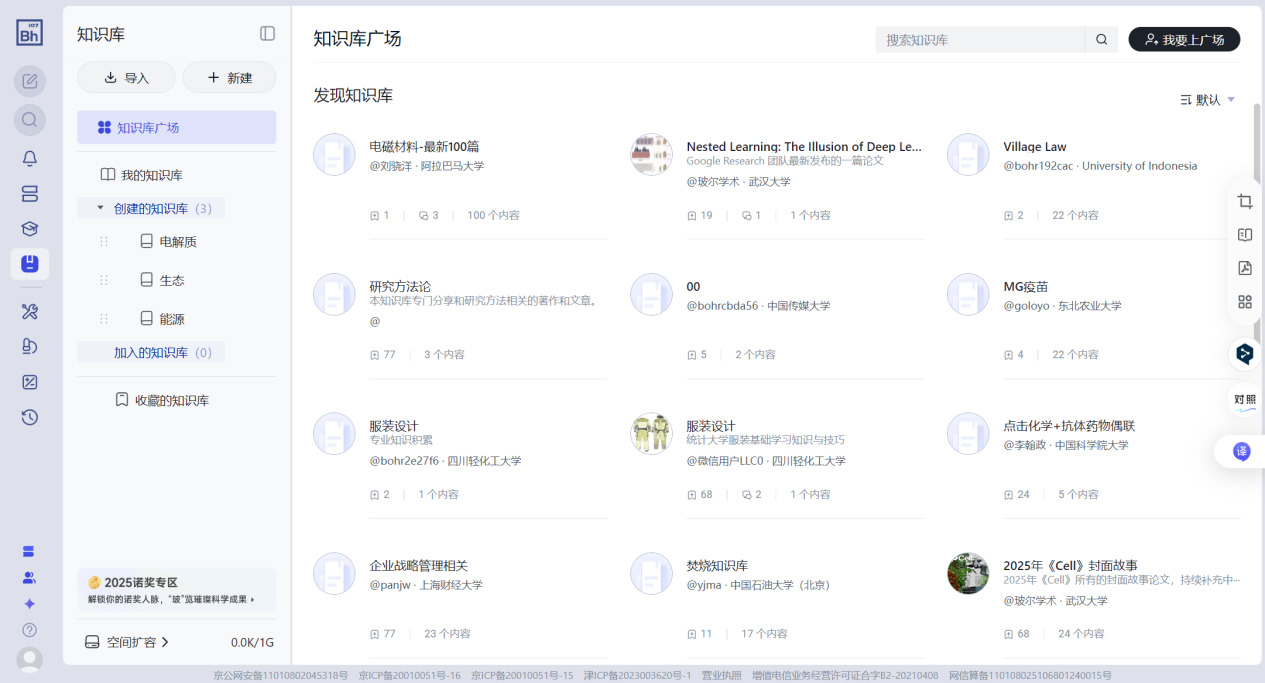This screenshot has width=1265, height=683.
Task: Click the bell notifications icon in left rail
Action: 30,158
